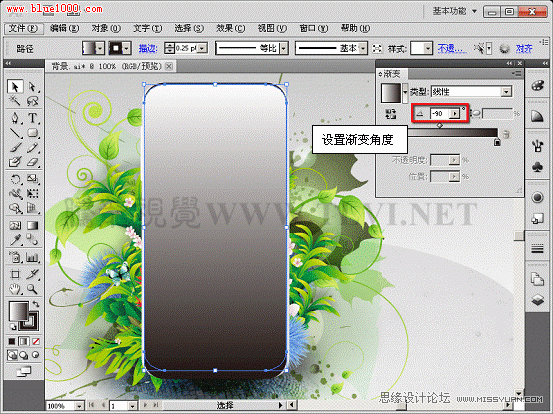Set paint mode to Color
Viewport: 553px width, 414px height.
coord(12,341)
